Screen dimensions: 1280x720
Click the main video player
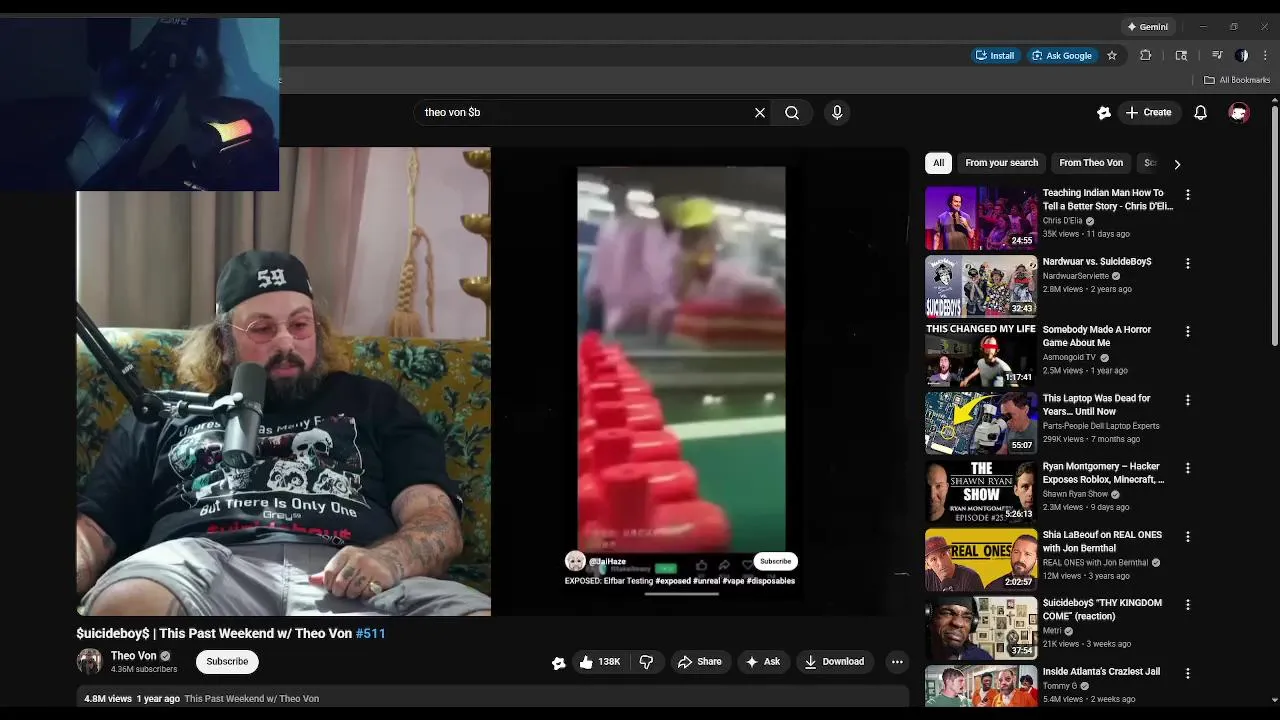point(493,382)
